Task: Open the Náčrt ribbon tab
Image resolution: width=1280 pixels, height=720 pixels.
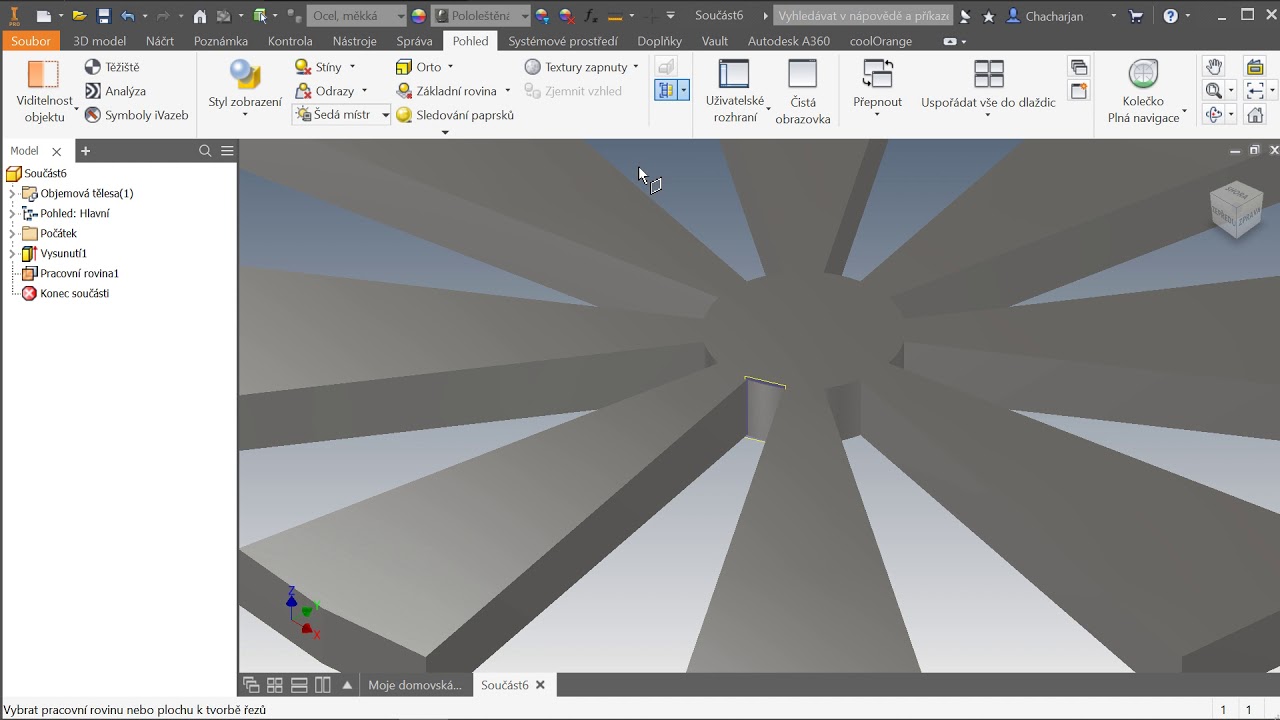Action: [160, 41]
